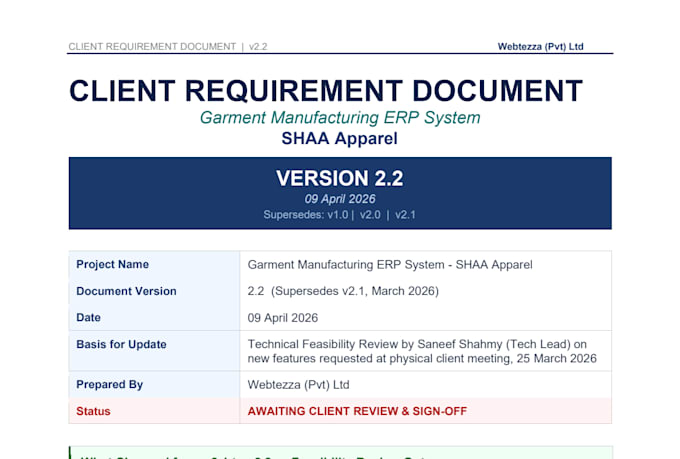
Task: Click the 'VERSION 2.2' banner text
Action: point(340,178)
